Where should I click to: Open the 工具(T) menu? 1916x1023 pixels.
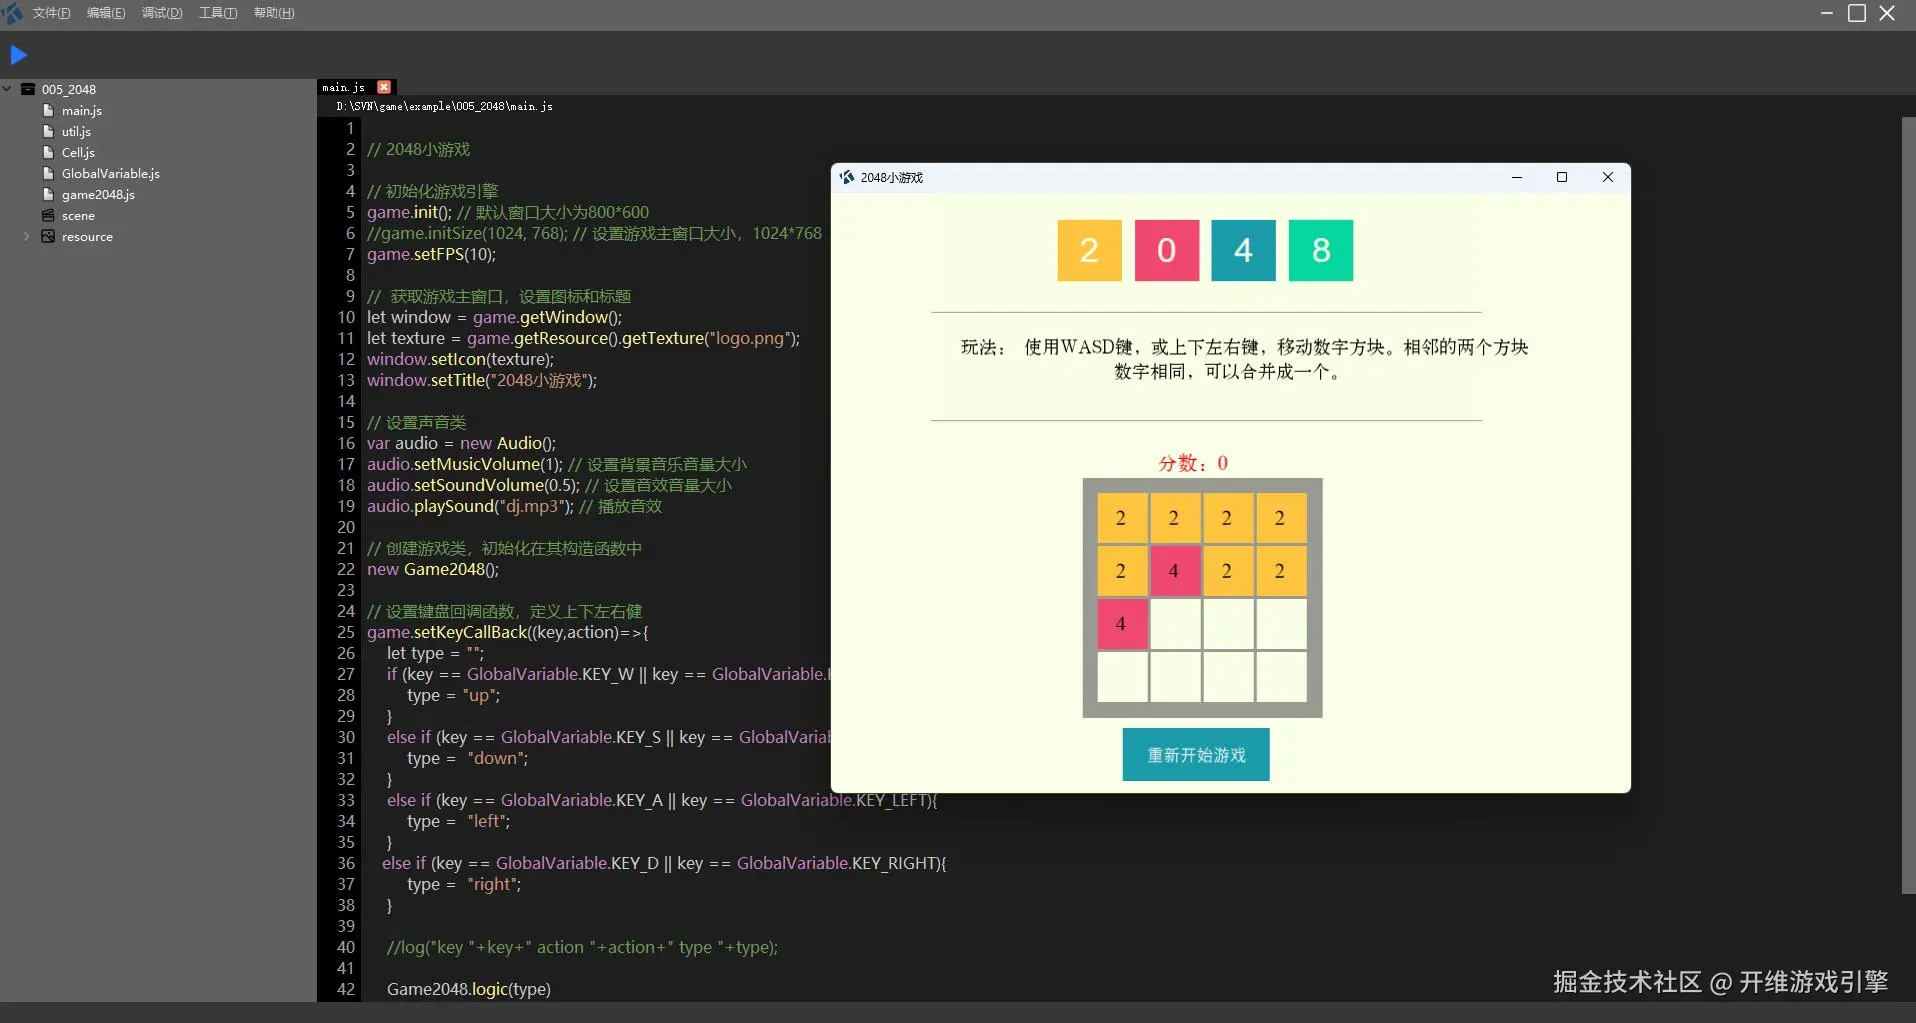pyautogui.click(x=218, y=13)
